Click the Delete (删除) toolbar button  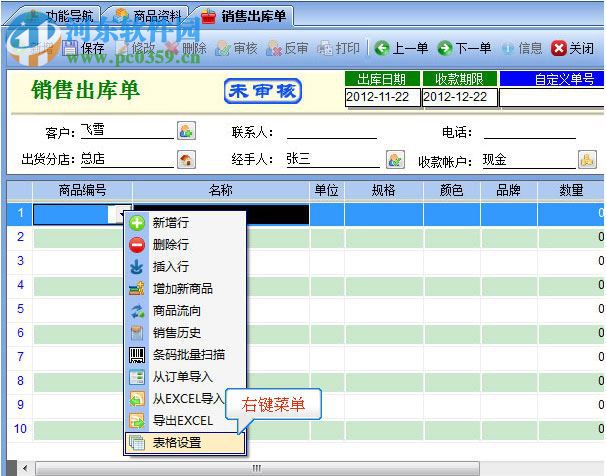pos(186,48)
